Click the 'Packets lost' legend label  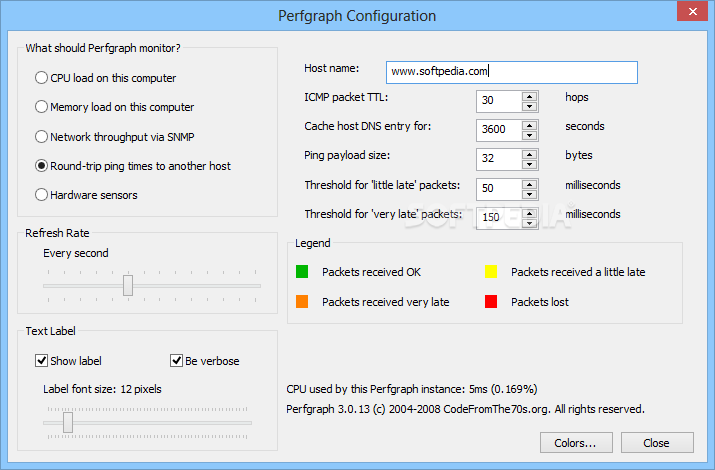click(540, 302)
